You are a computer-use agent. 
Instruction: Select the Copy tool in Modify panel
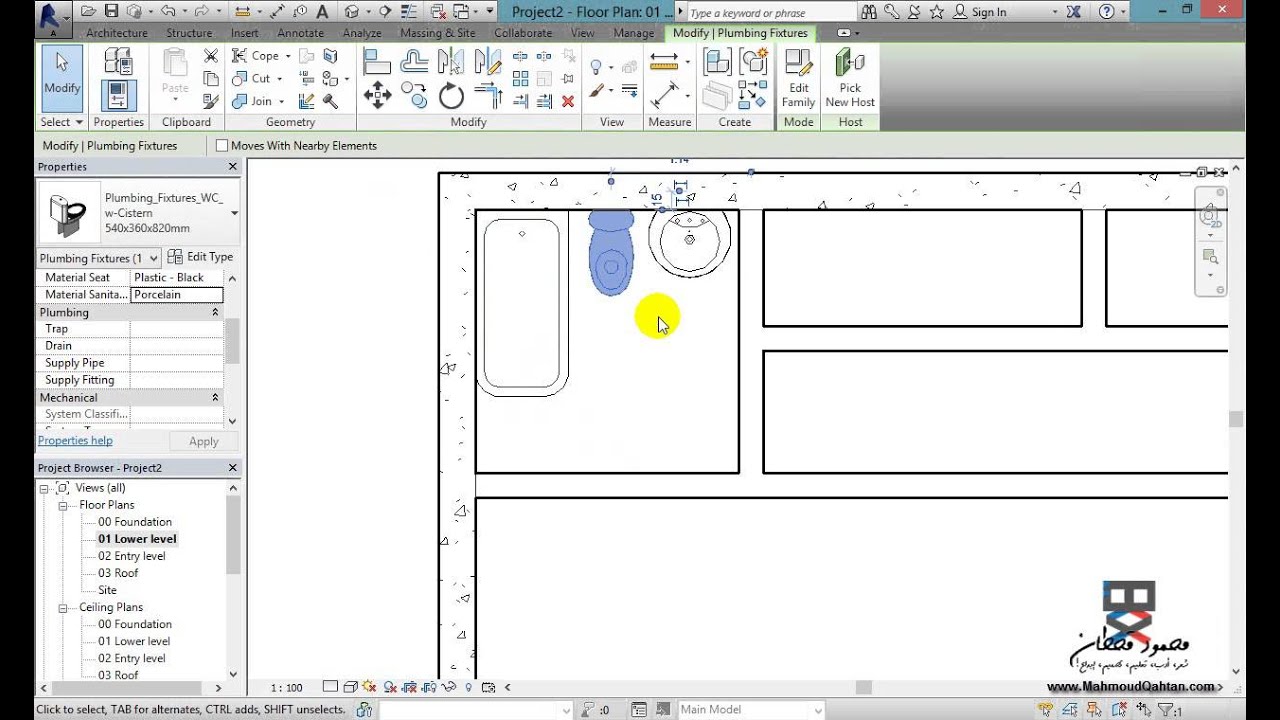414,96
